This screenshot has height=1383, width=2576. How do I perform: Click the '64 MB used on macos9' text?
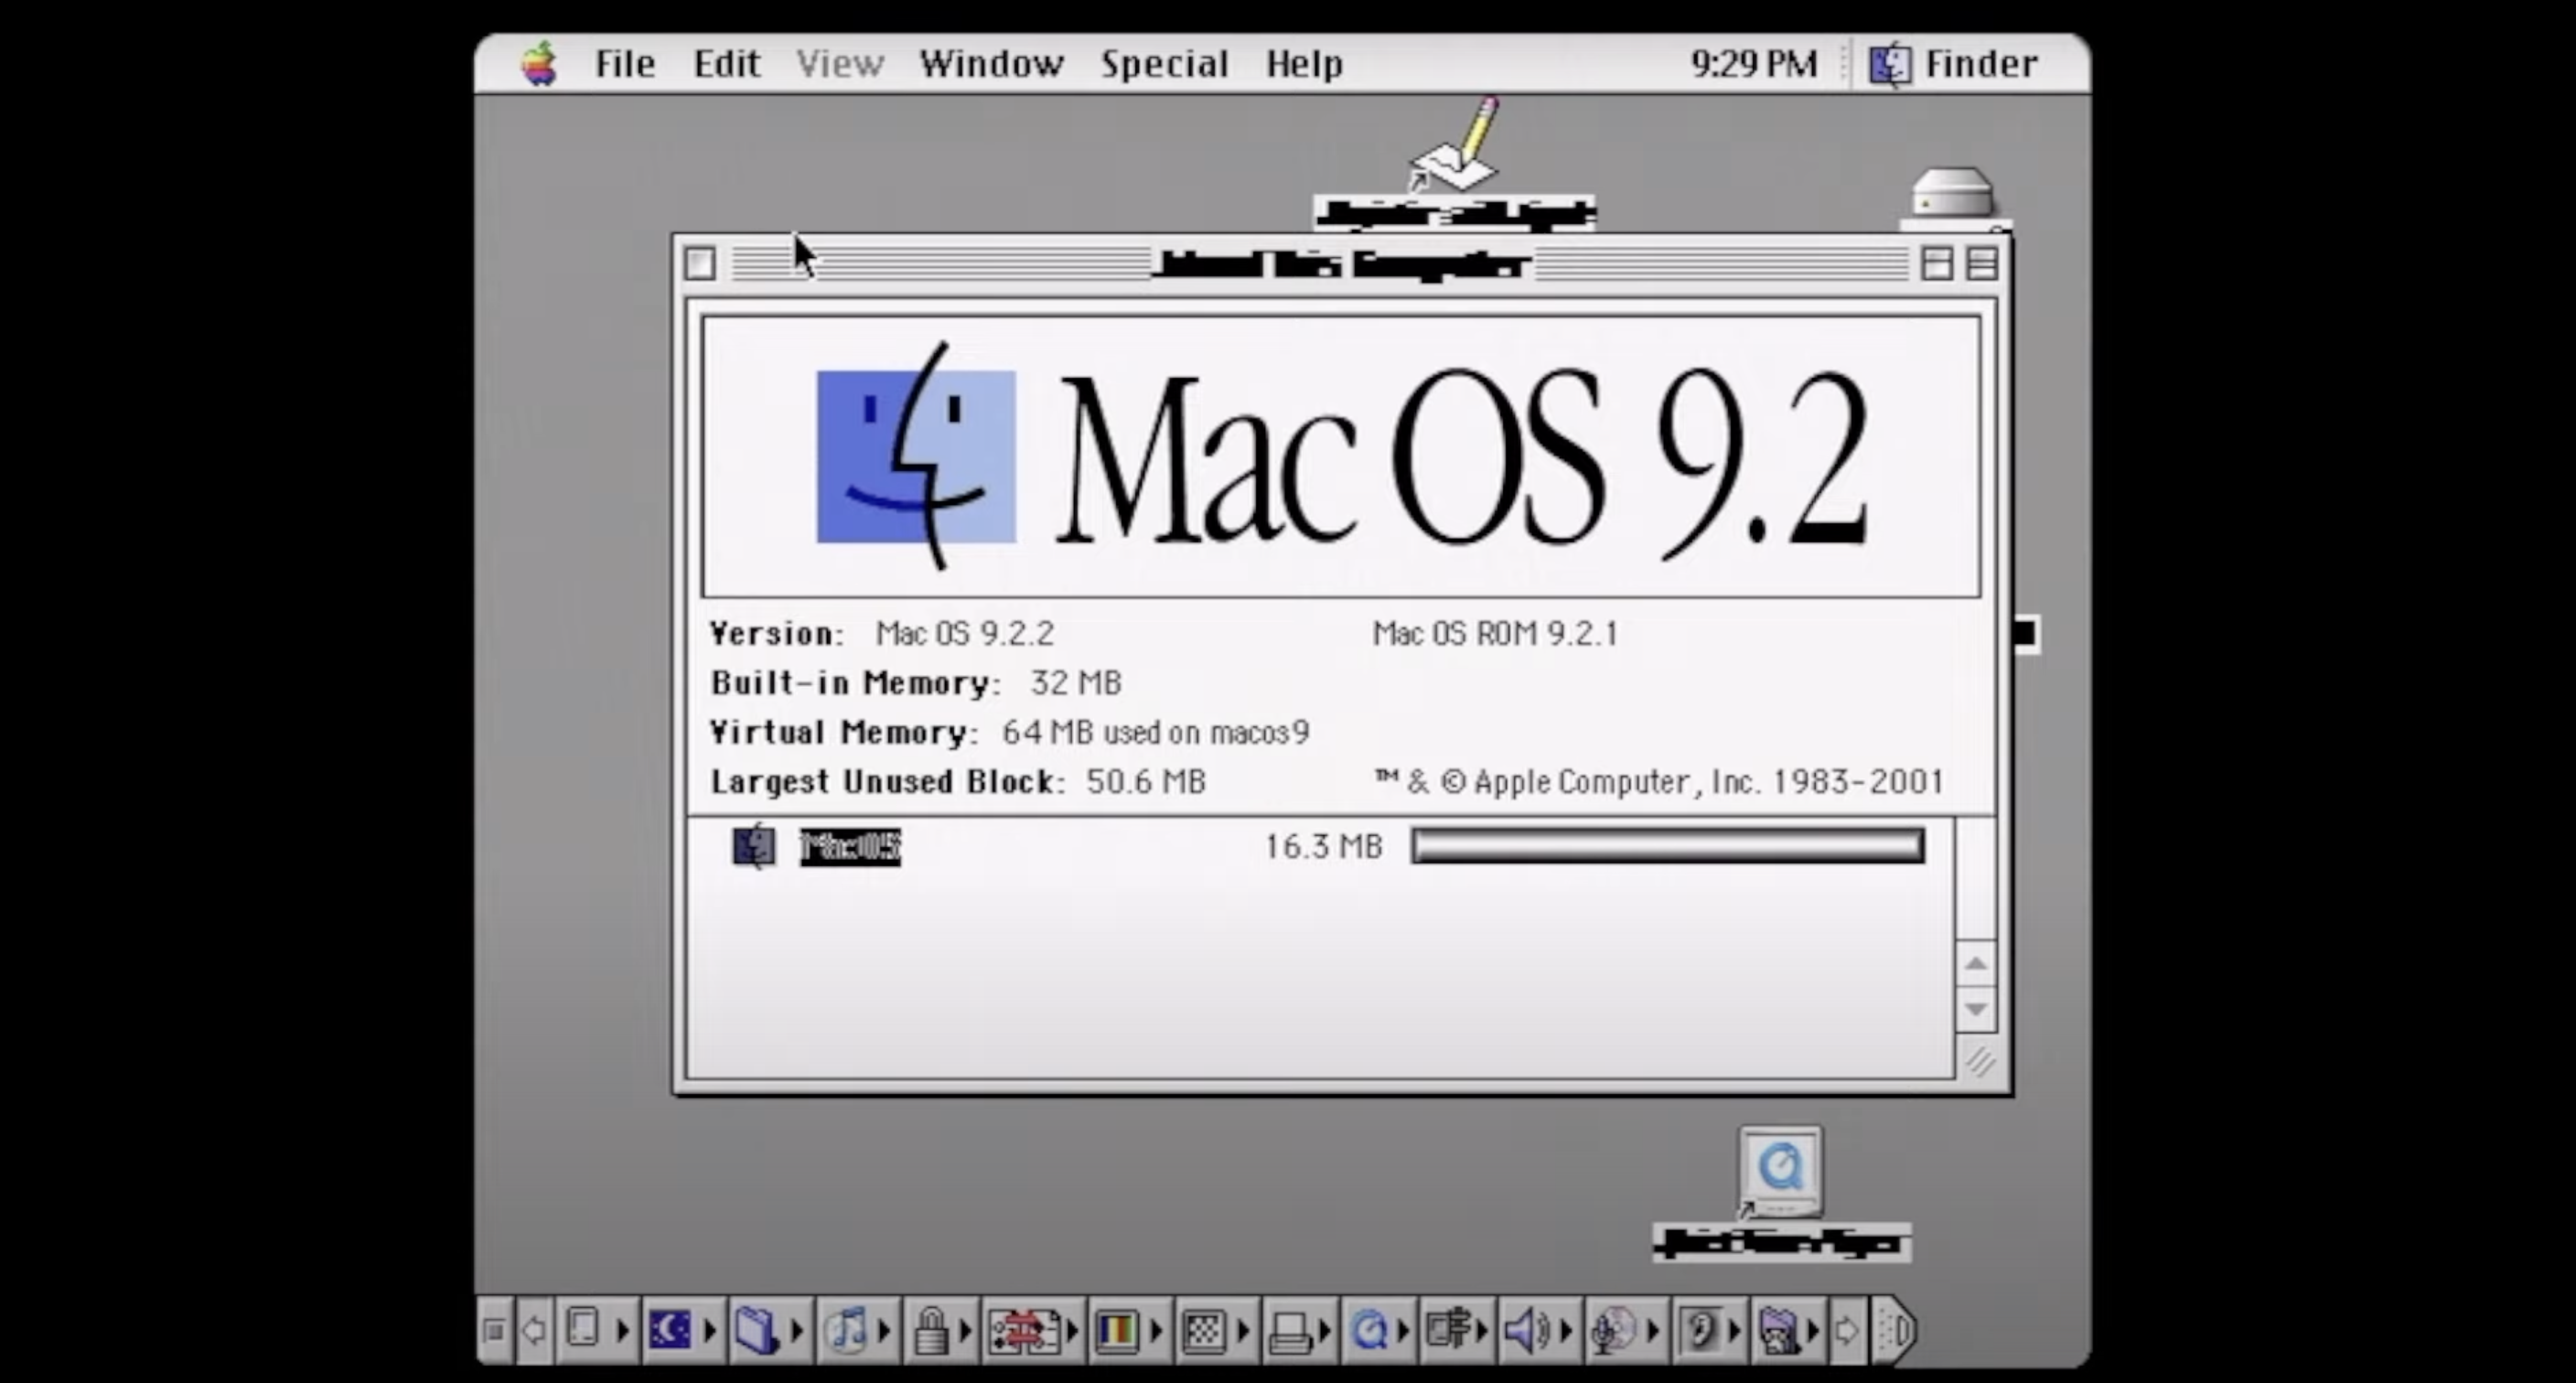[x=1156, y=733]
